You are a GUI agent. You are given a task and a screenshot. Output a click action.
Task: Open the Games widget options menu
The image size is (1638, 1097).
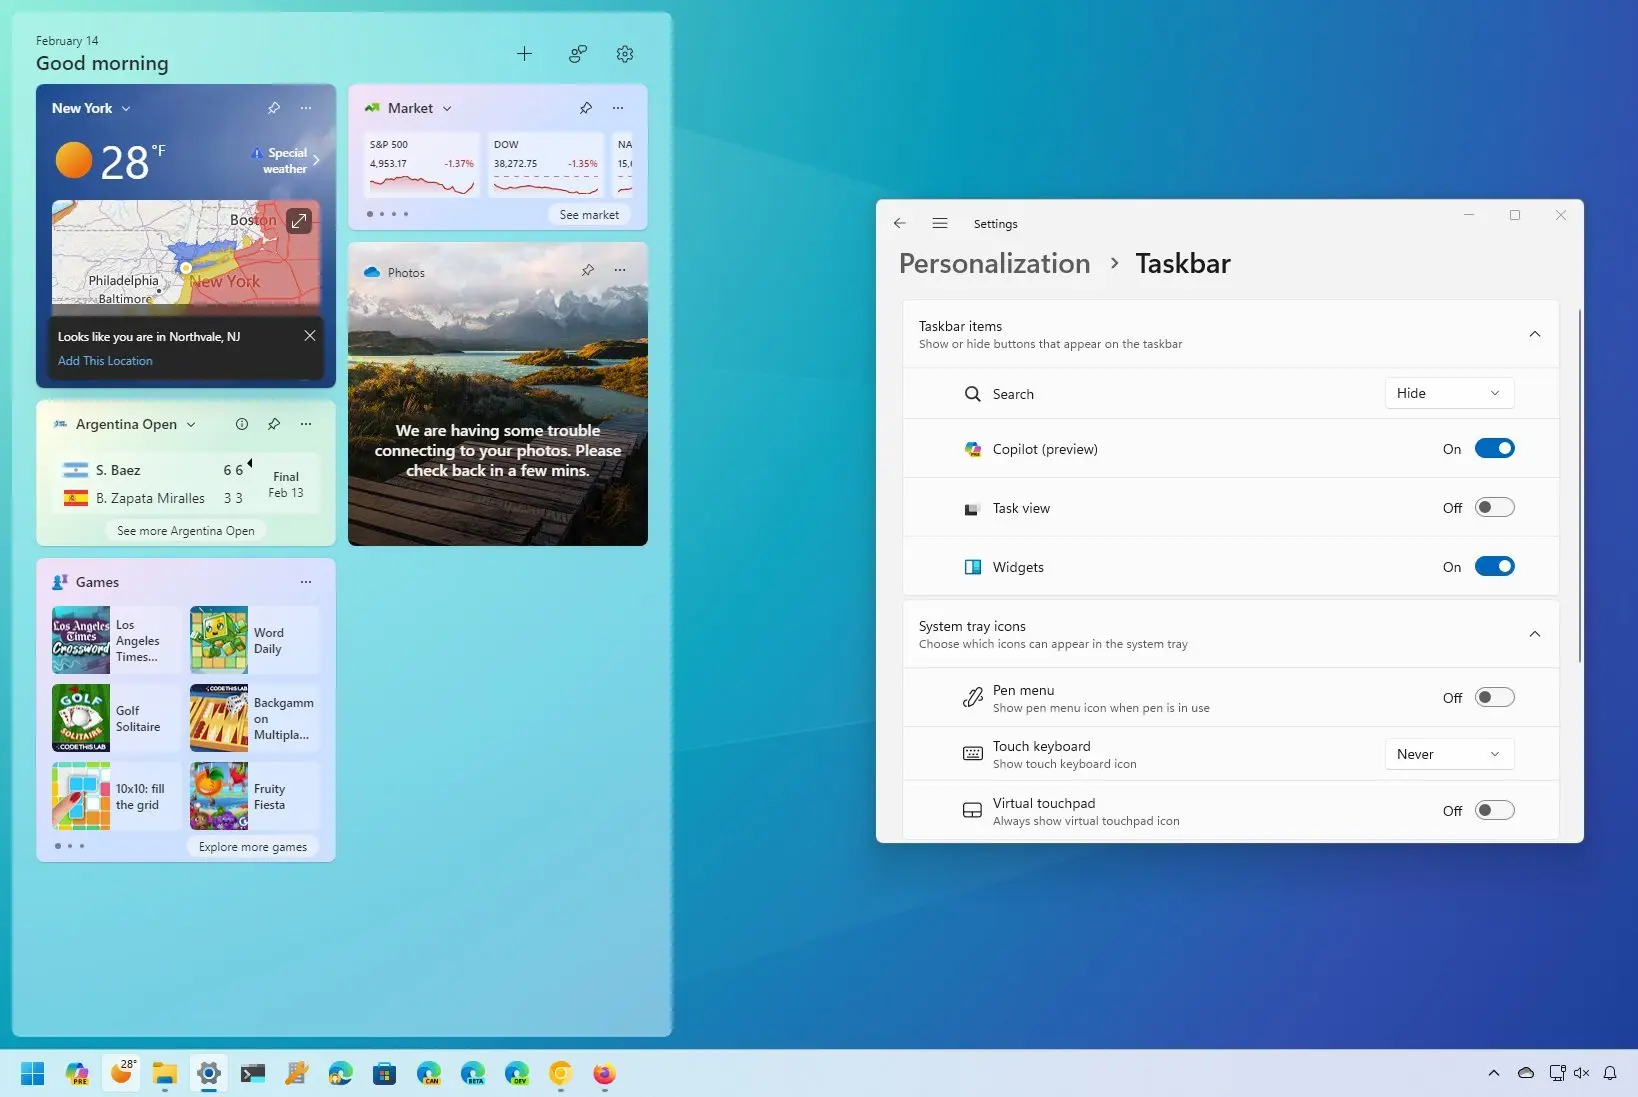point(305,581)
